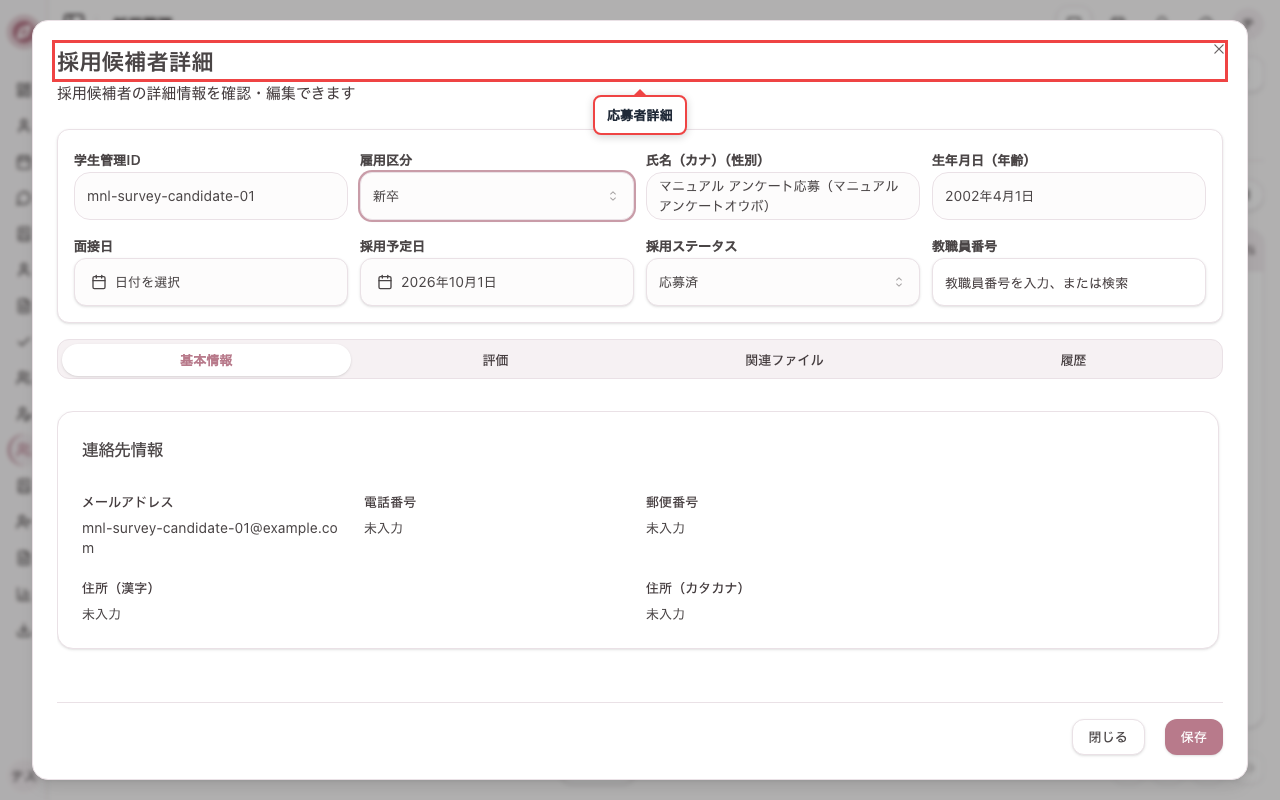
Task: Switch to the 履歴 tab
Action: click(x=1073, y=360)
